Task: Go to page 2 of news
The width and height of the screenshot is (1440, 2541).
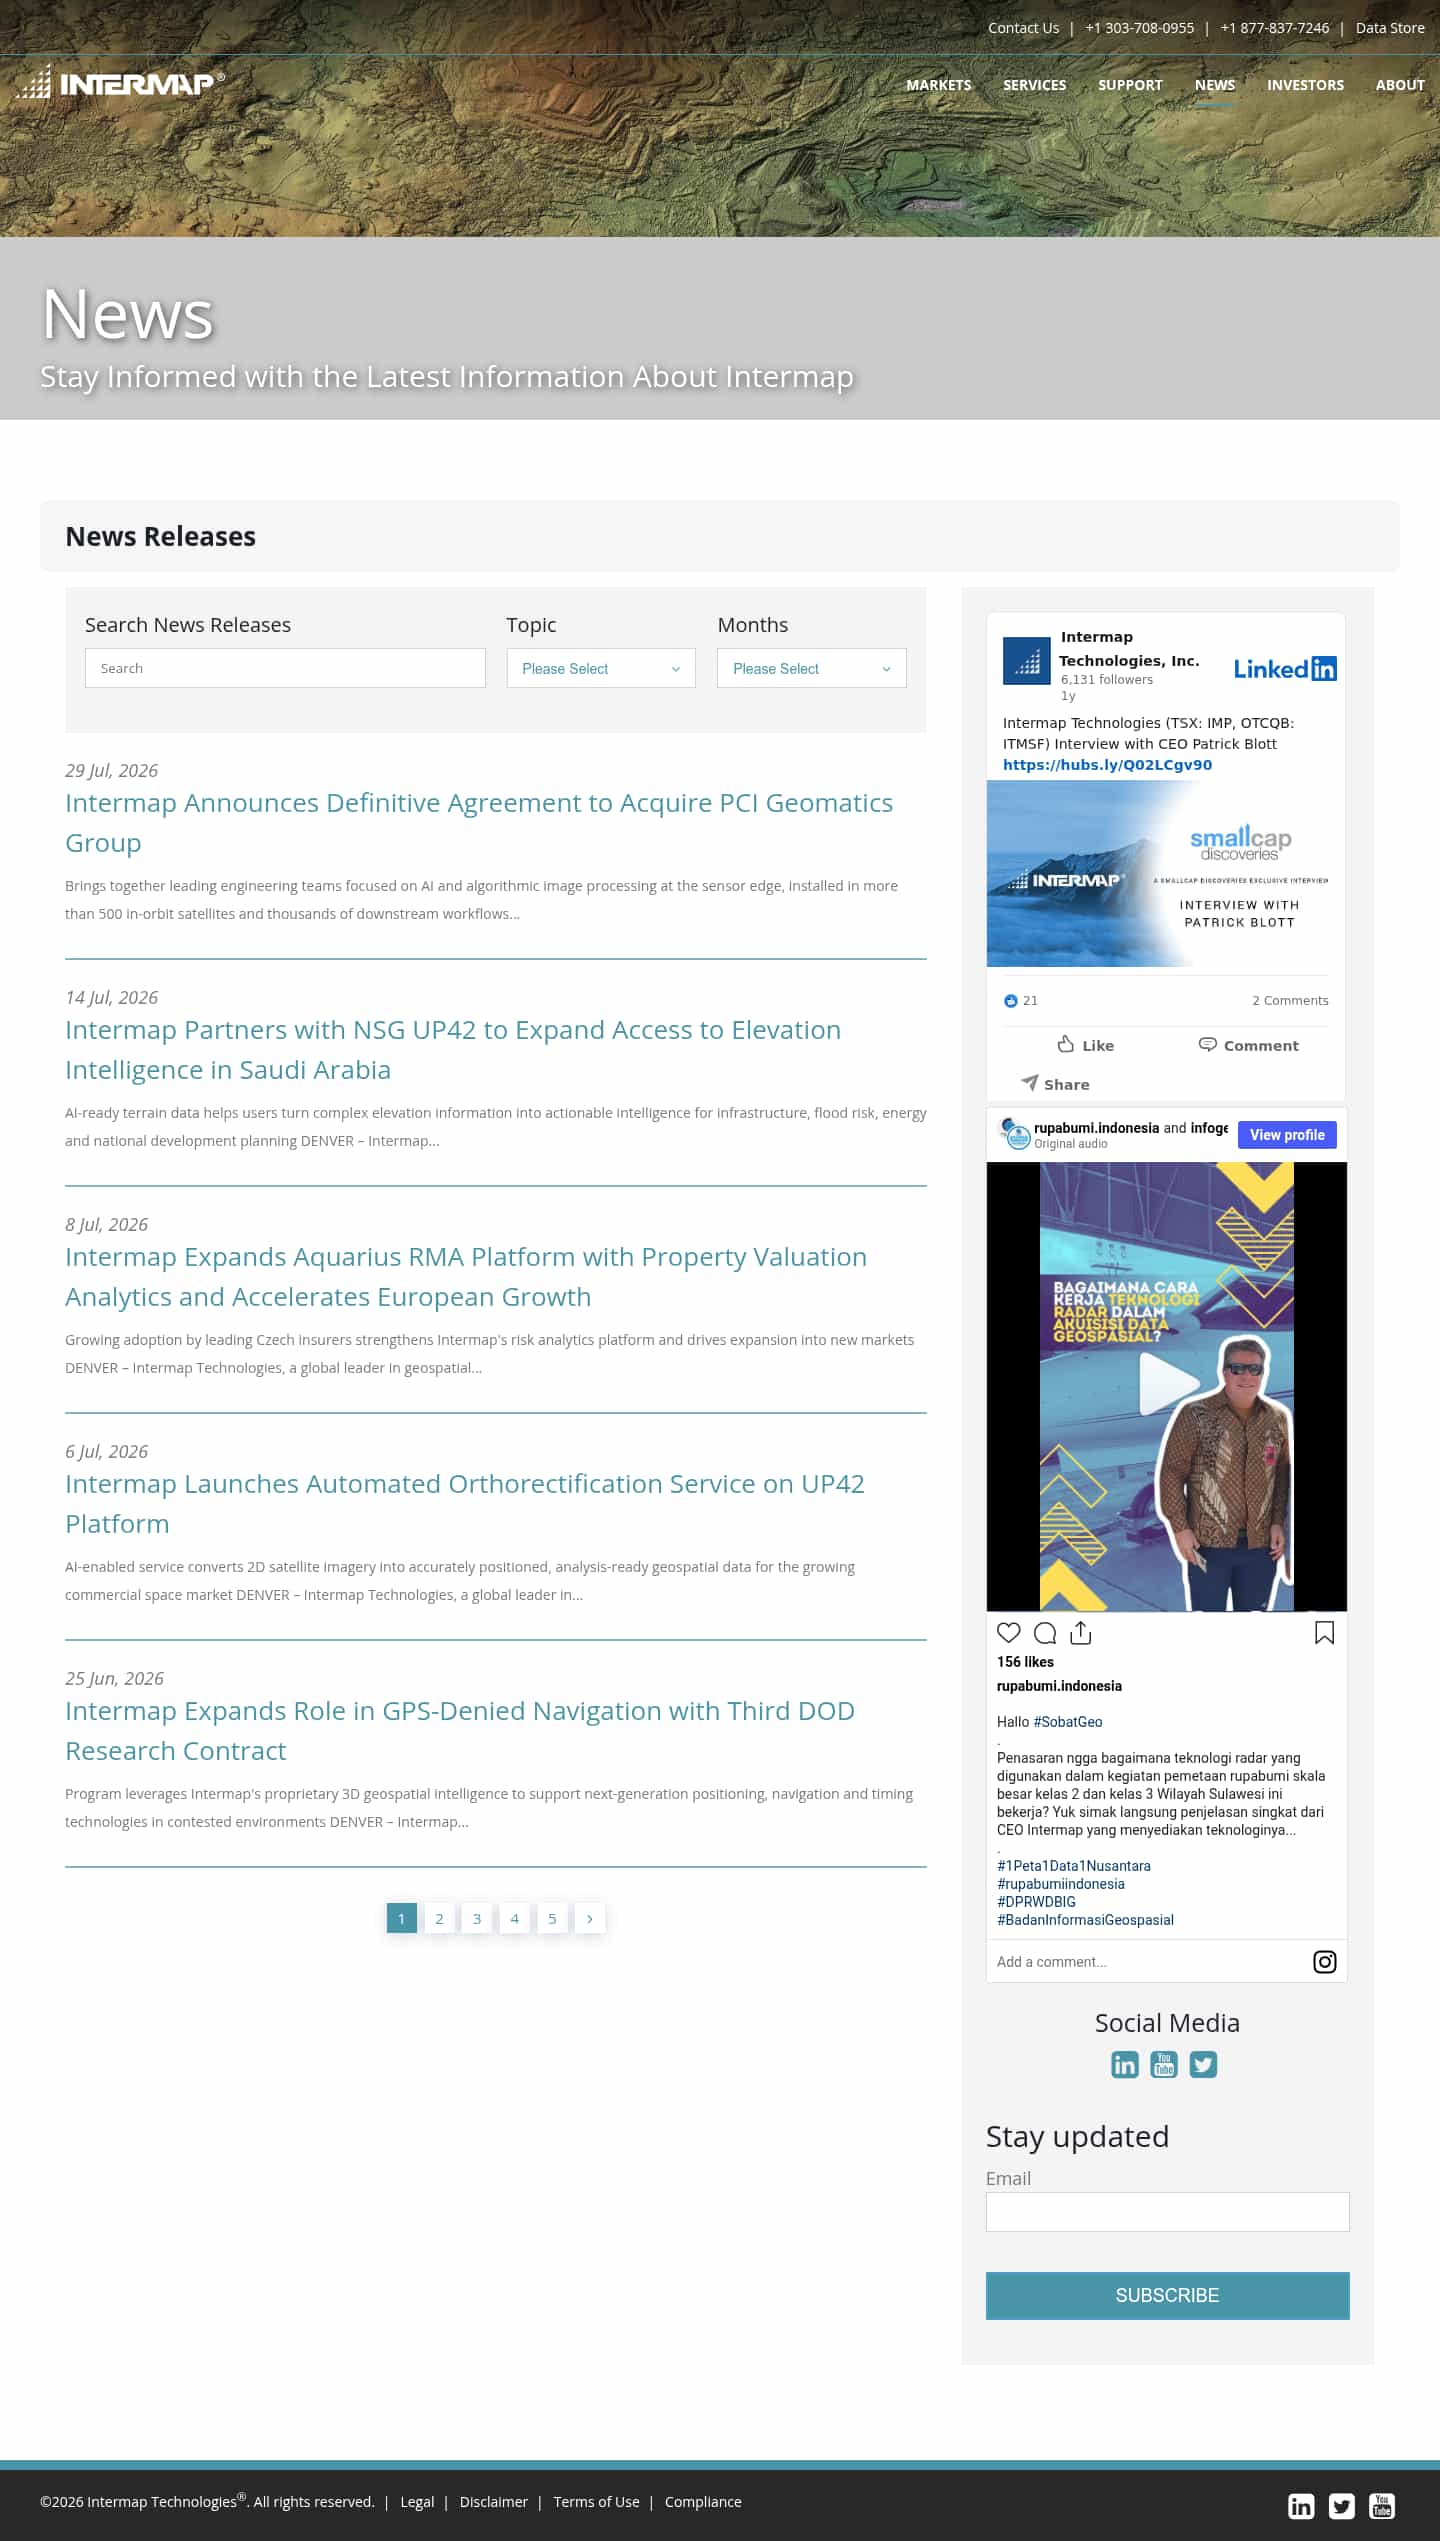Action: (439, 1918)
